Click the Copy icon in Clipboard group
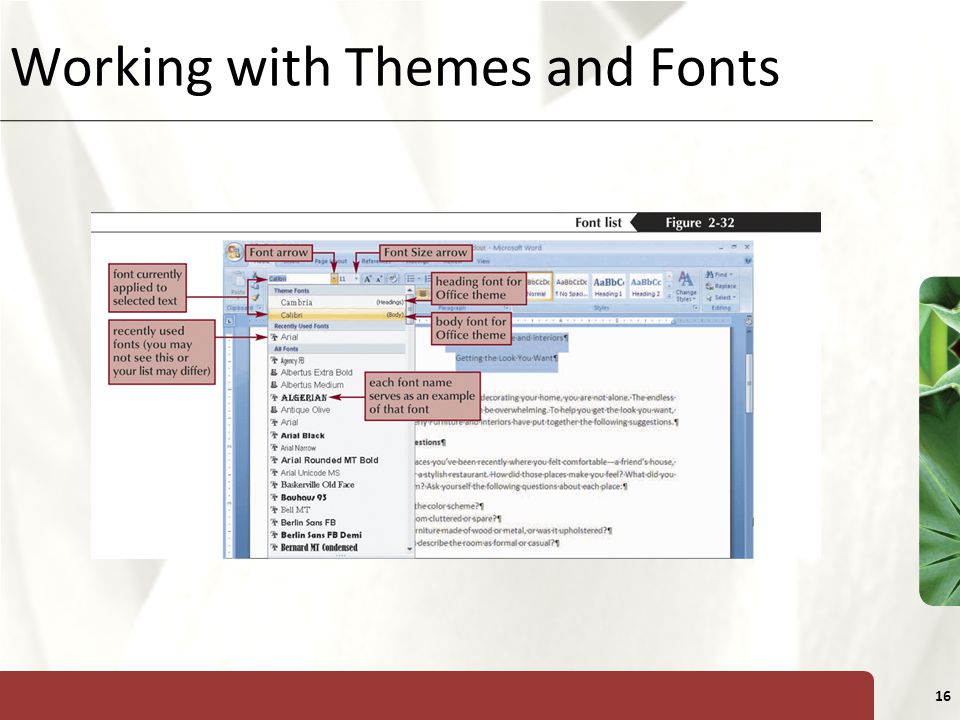The width and height of the screenshot is (960, 720). pyautogui.click(x=255, y=287)
